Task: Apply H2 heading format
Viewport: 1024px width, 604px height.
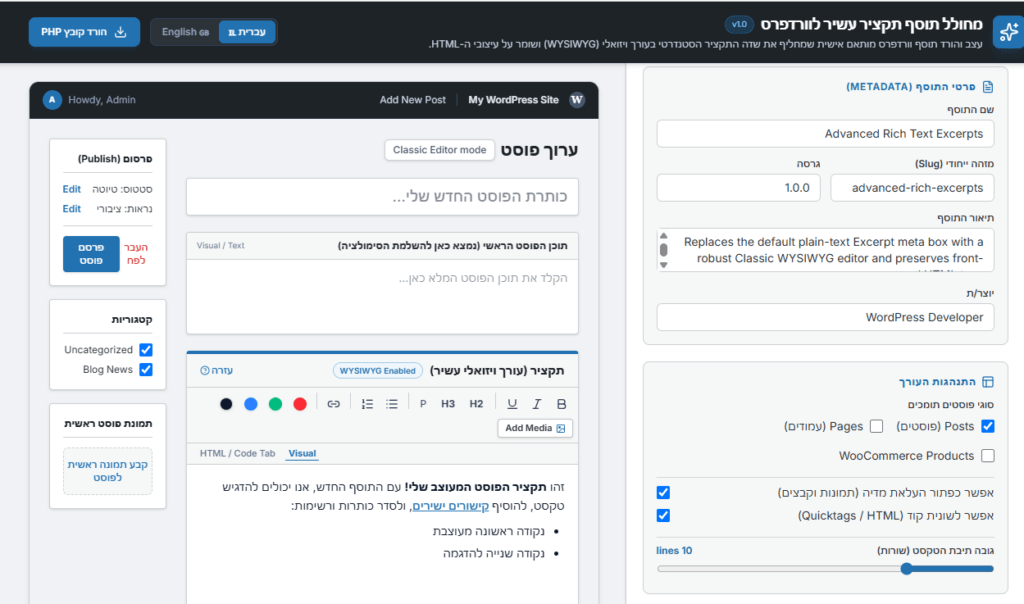Action: click(476, 404)
